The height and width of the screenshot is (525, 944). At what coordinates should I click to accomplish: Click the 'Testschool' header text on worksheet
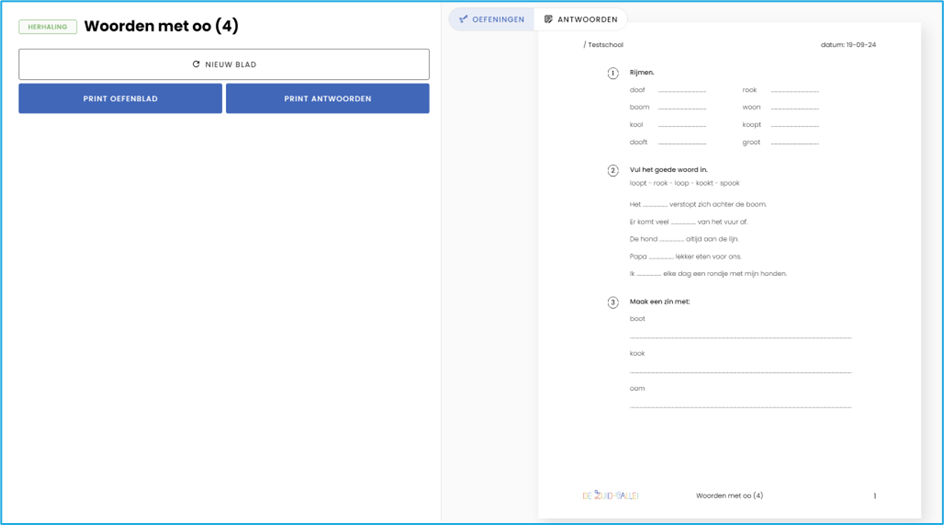pos(604,45)
